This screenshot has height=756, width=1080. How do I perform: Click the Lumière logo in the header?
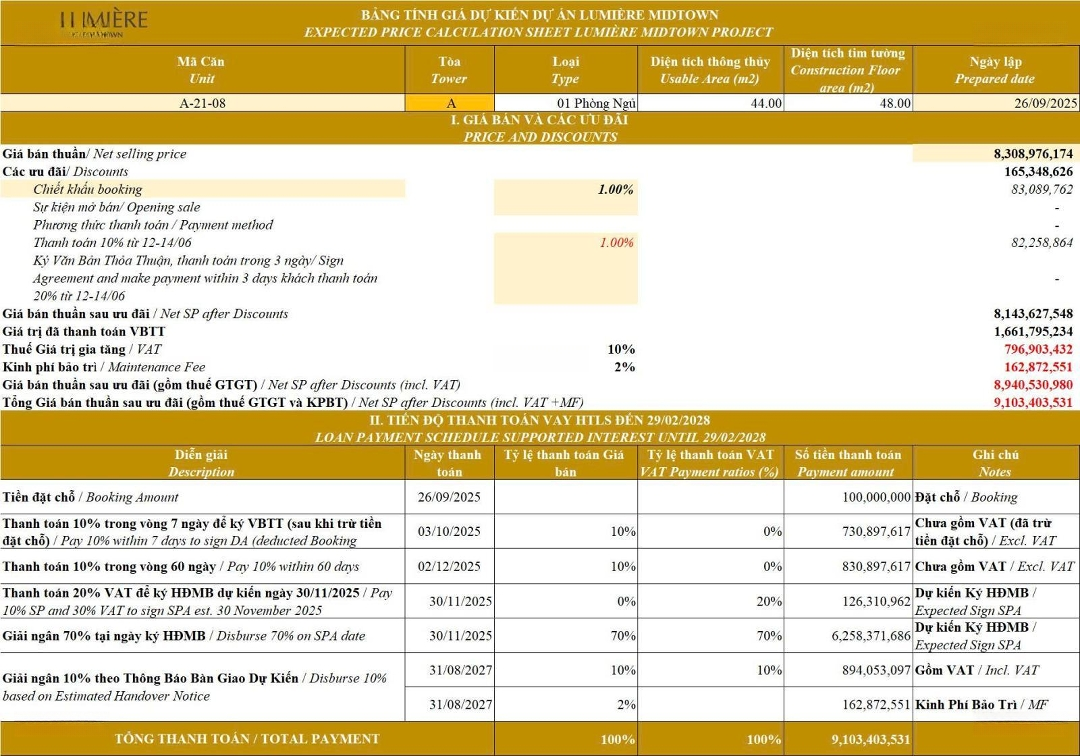point(103,22)
